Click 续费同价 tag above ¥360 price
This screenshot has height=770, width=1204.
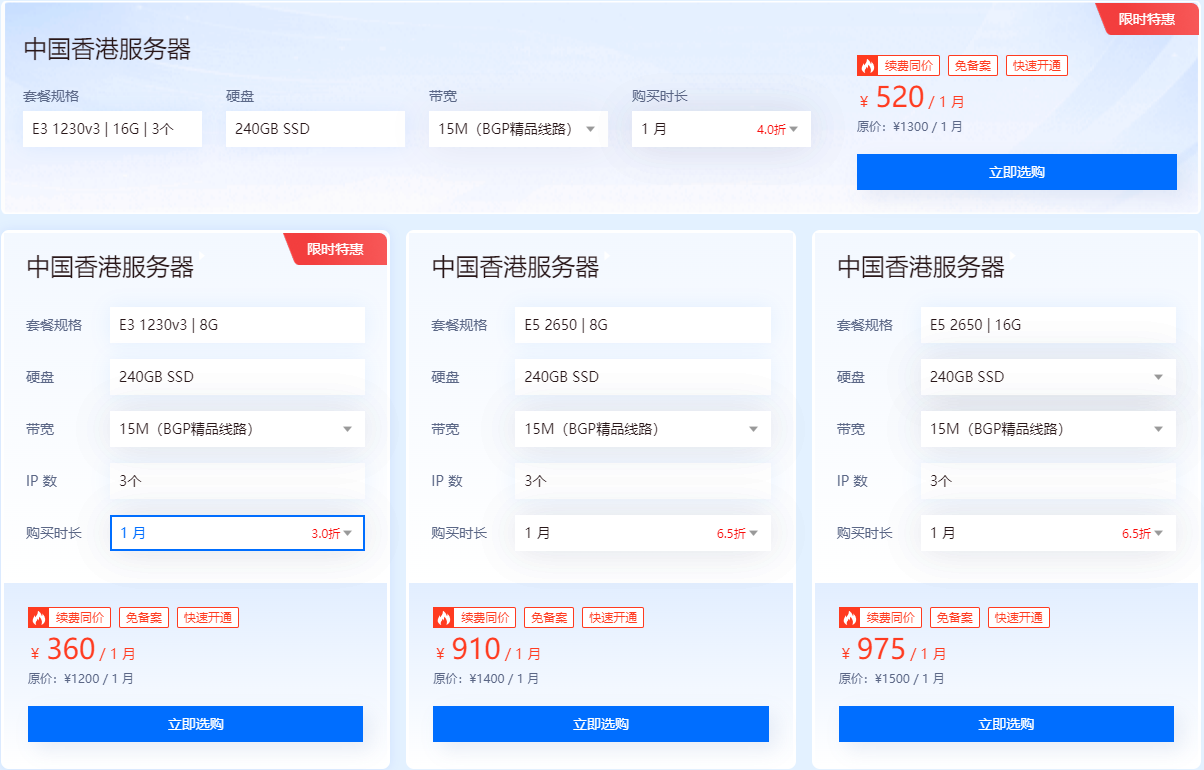[x=80, y=618]
